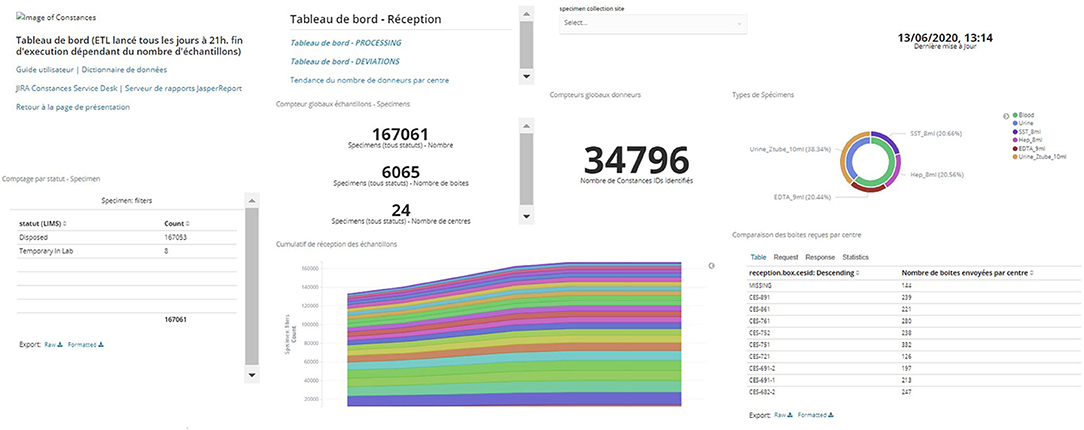Viewport: 1084px width, 430px height.
Task: Open Tableau de bord - DEVIATIONS link
Action: 345,62
